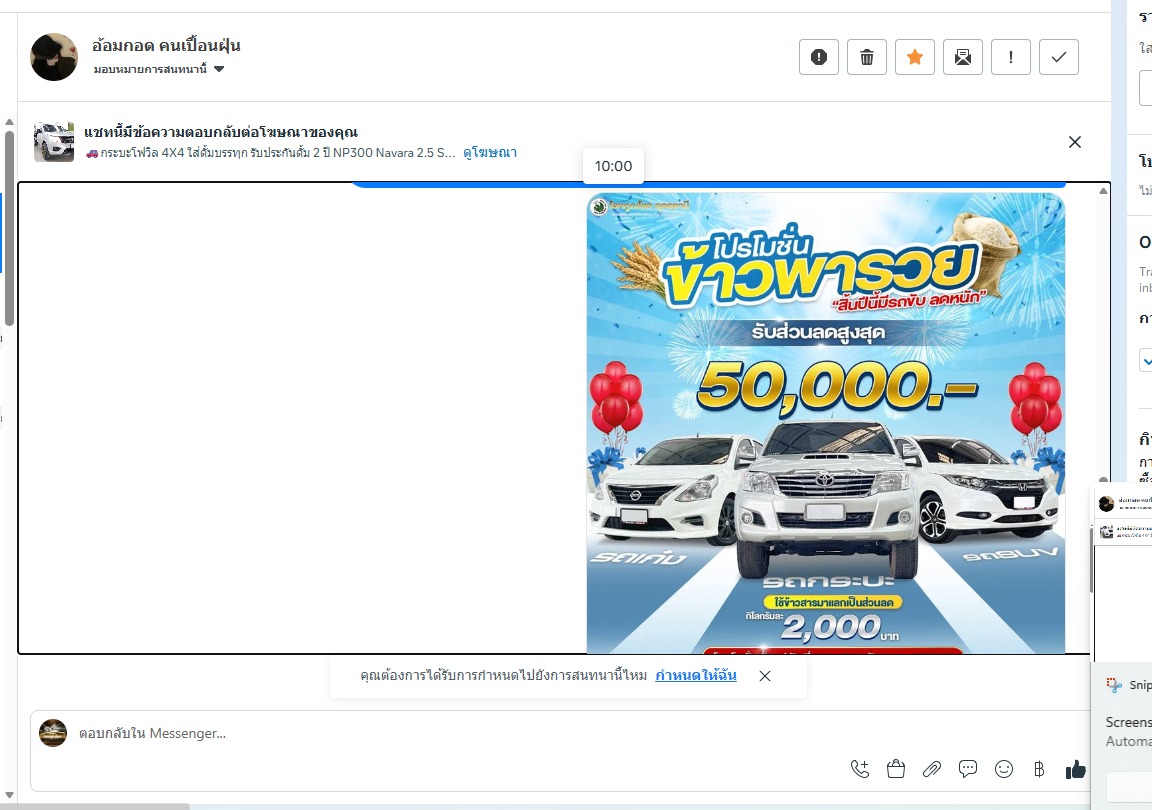Screen dimensions: 1152x810
Task: Request payment with baht icon
Action: coord(1039,770)
